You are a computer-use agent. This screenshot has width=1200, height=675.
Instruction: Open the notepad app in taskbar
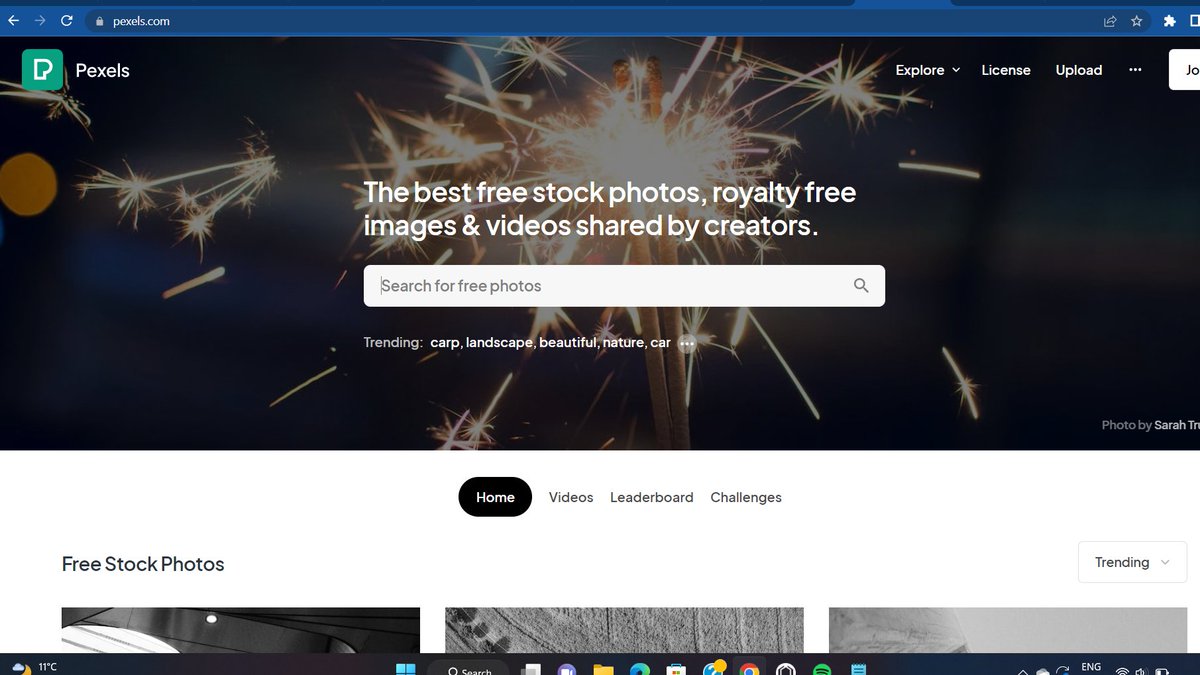click(858, 669)
